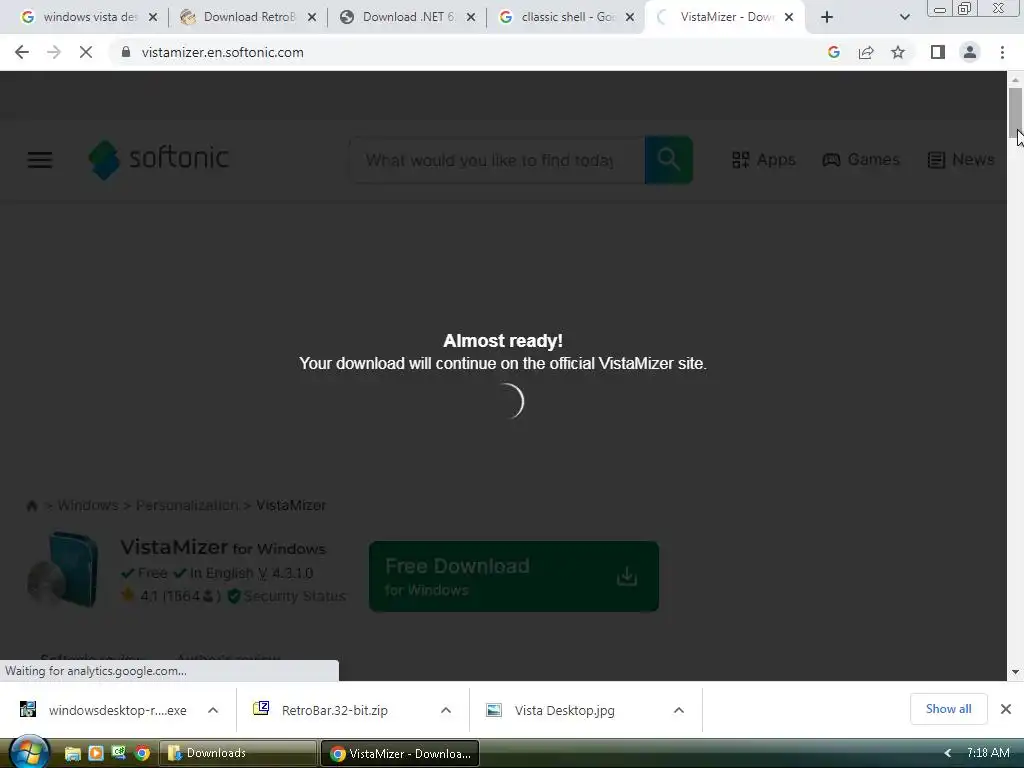
Task: Open the Softonic hamburger menu
Action: pos(40,159)
